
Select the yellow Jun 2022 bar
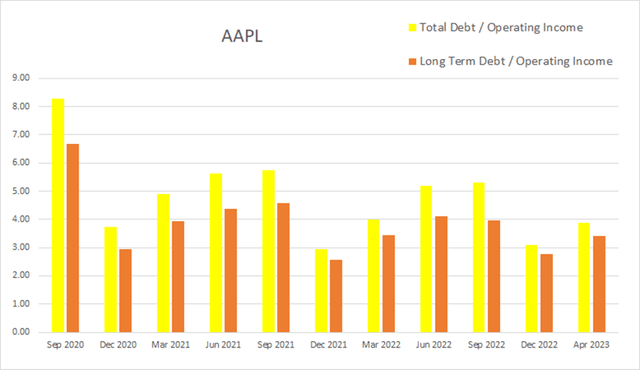click(x=426, y=259)
